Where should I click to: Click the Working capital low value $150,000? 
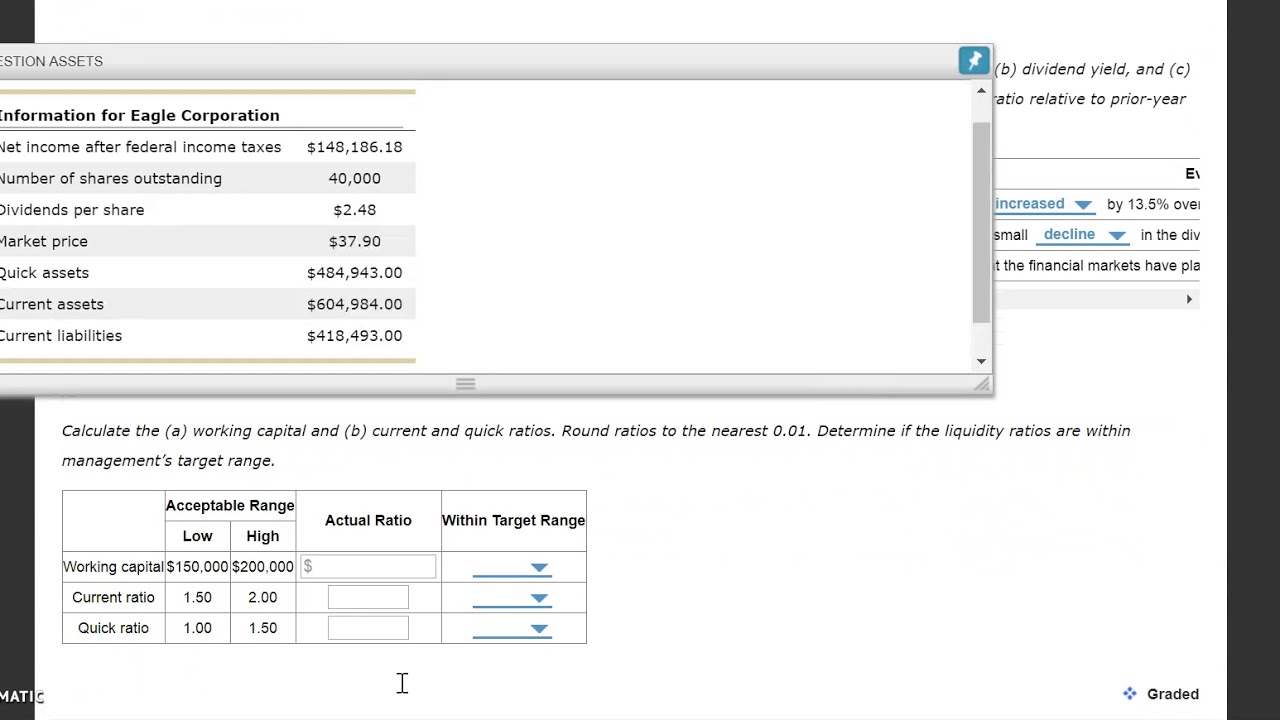197,567
